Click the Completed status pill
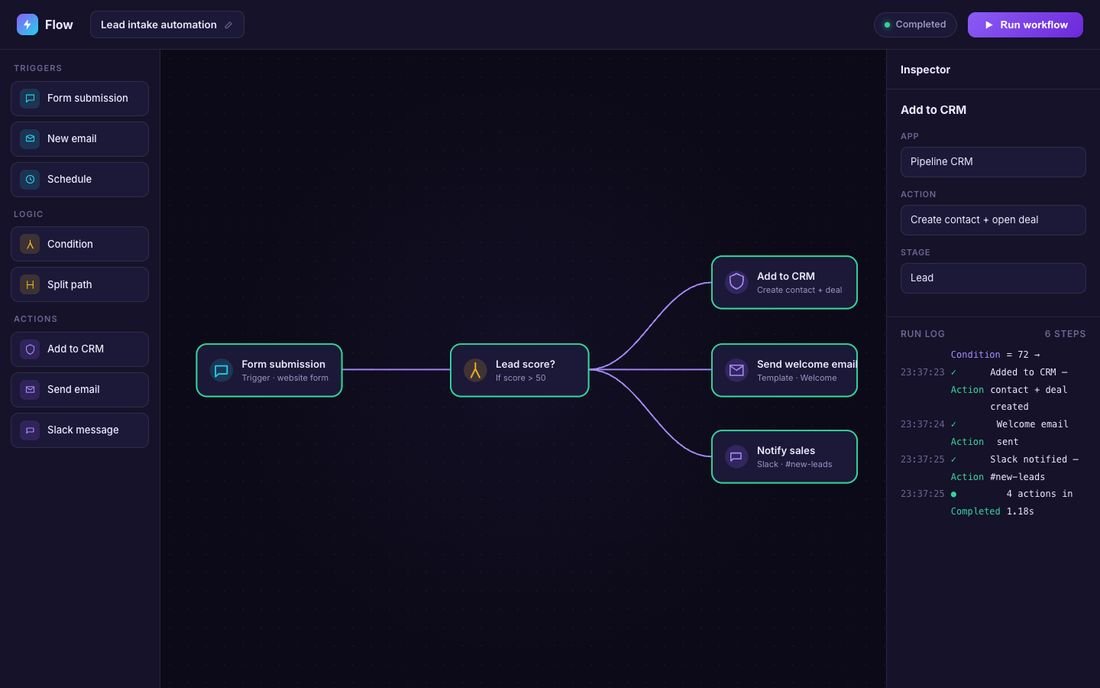The width and height of the screenshot is (1100, 688). (x=915, y=25)
